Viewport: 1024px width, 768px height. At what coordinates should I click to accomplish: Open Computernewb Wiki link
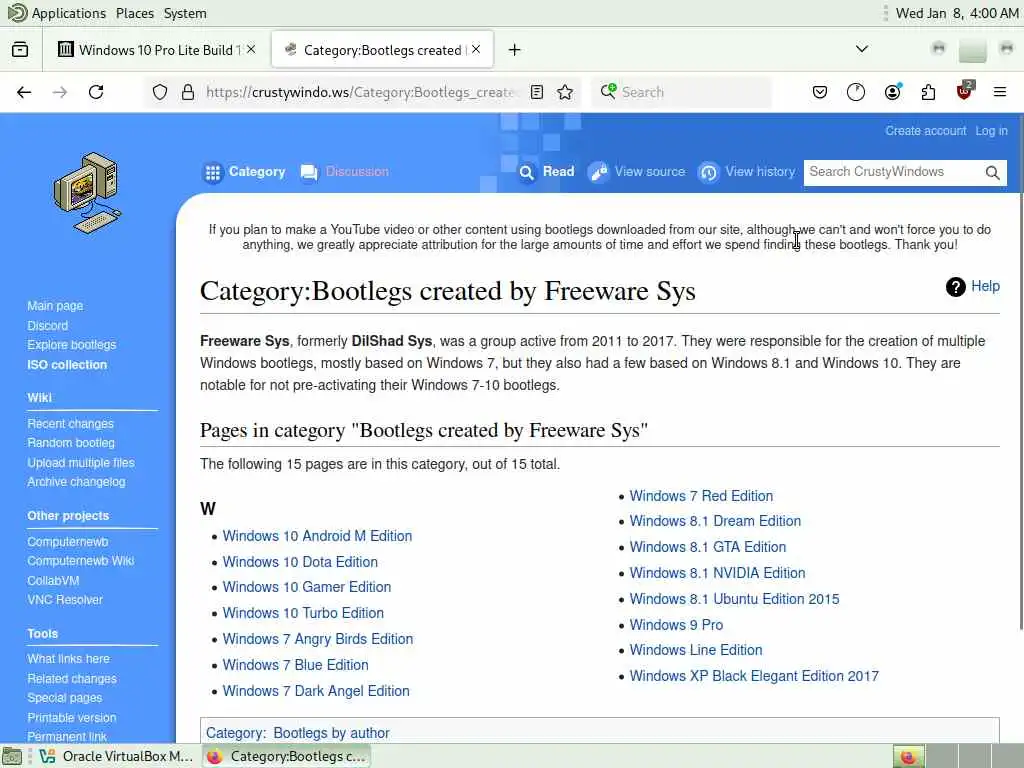point(80,560)
